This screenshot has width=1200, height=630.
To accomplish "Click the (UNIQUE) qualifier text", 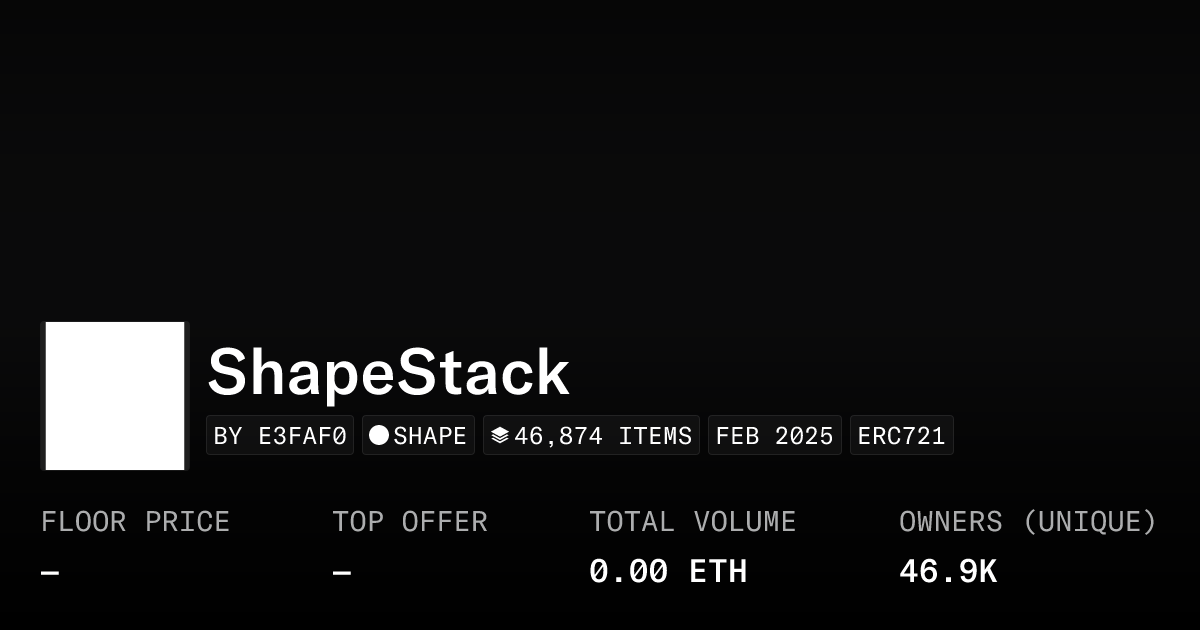I will pos(1089,522).
